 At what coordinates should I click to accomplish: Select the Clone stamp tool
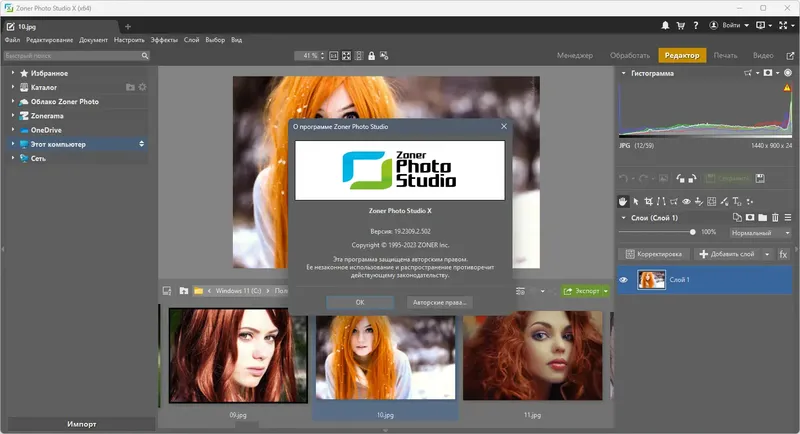699,201
